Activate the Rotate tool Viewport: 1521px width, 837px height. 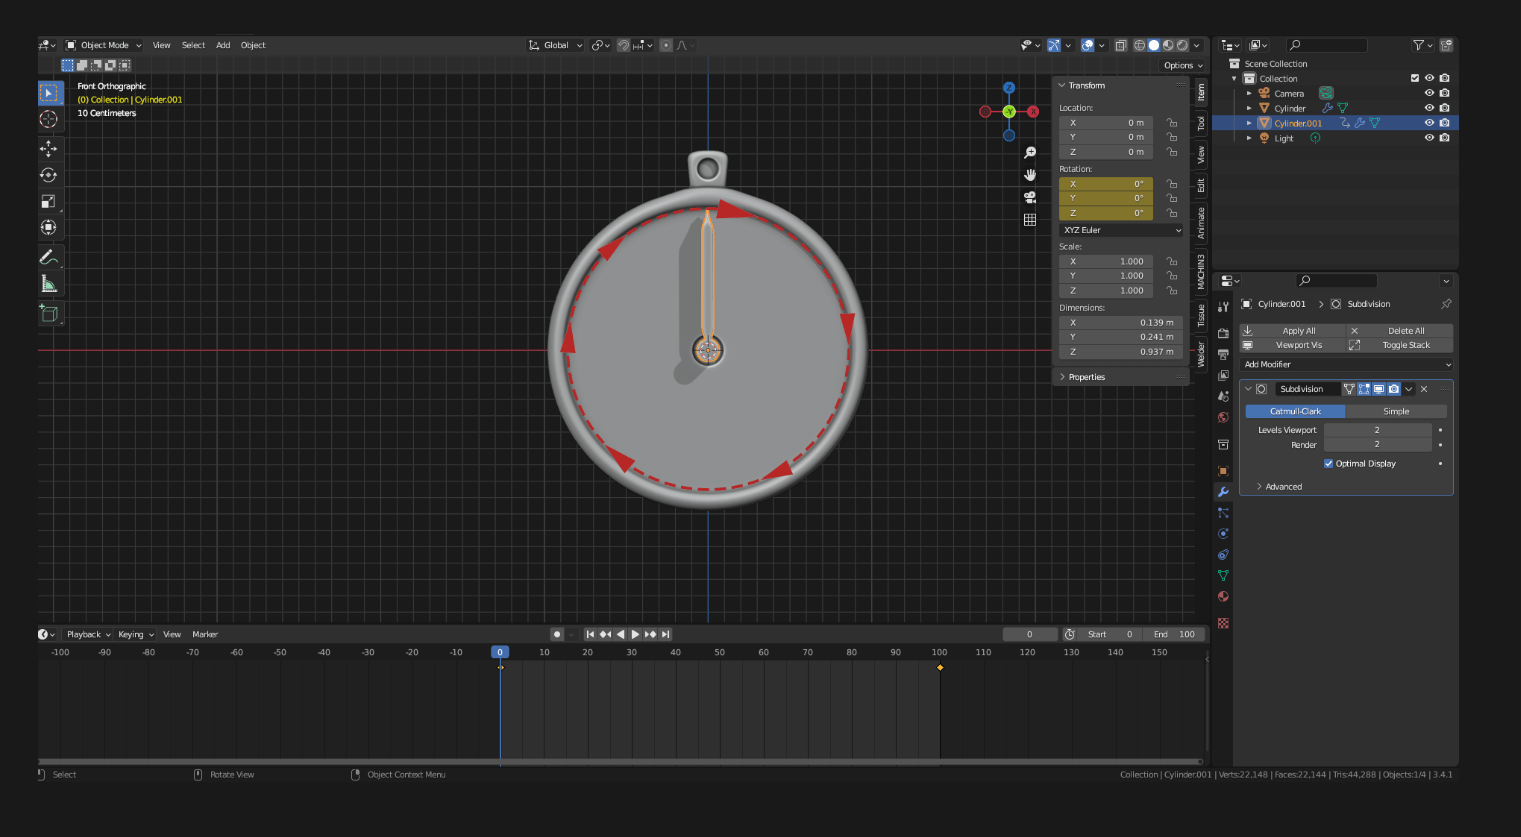point(49,174)
